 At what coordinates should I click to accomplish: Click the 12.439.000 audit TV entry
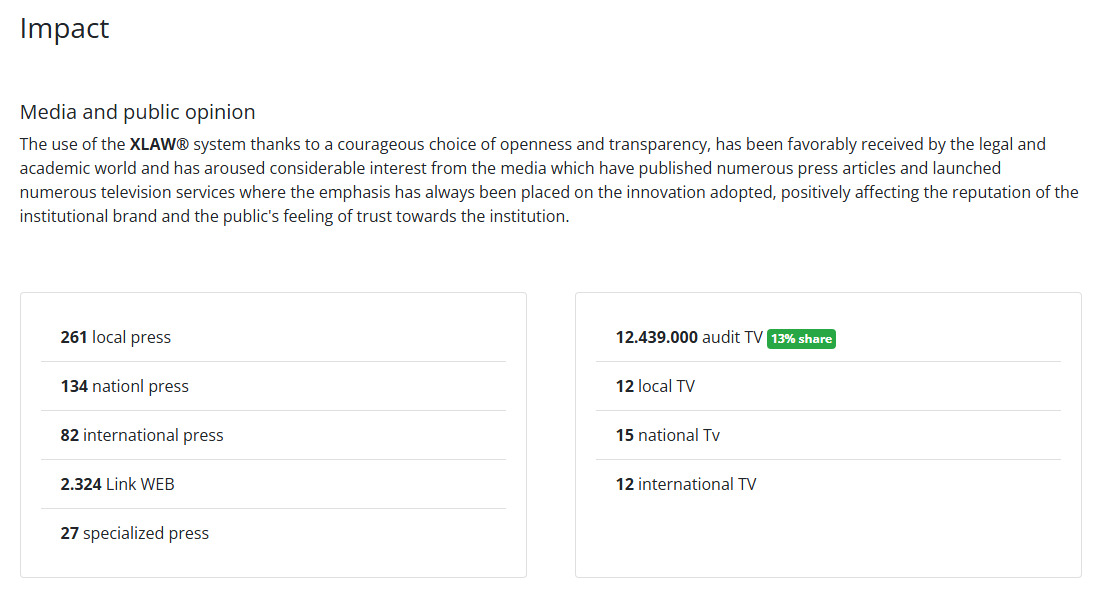828,337
